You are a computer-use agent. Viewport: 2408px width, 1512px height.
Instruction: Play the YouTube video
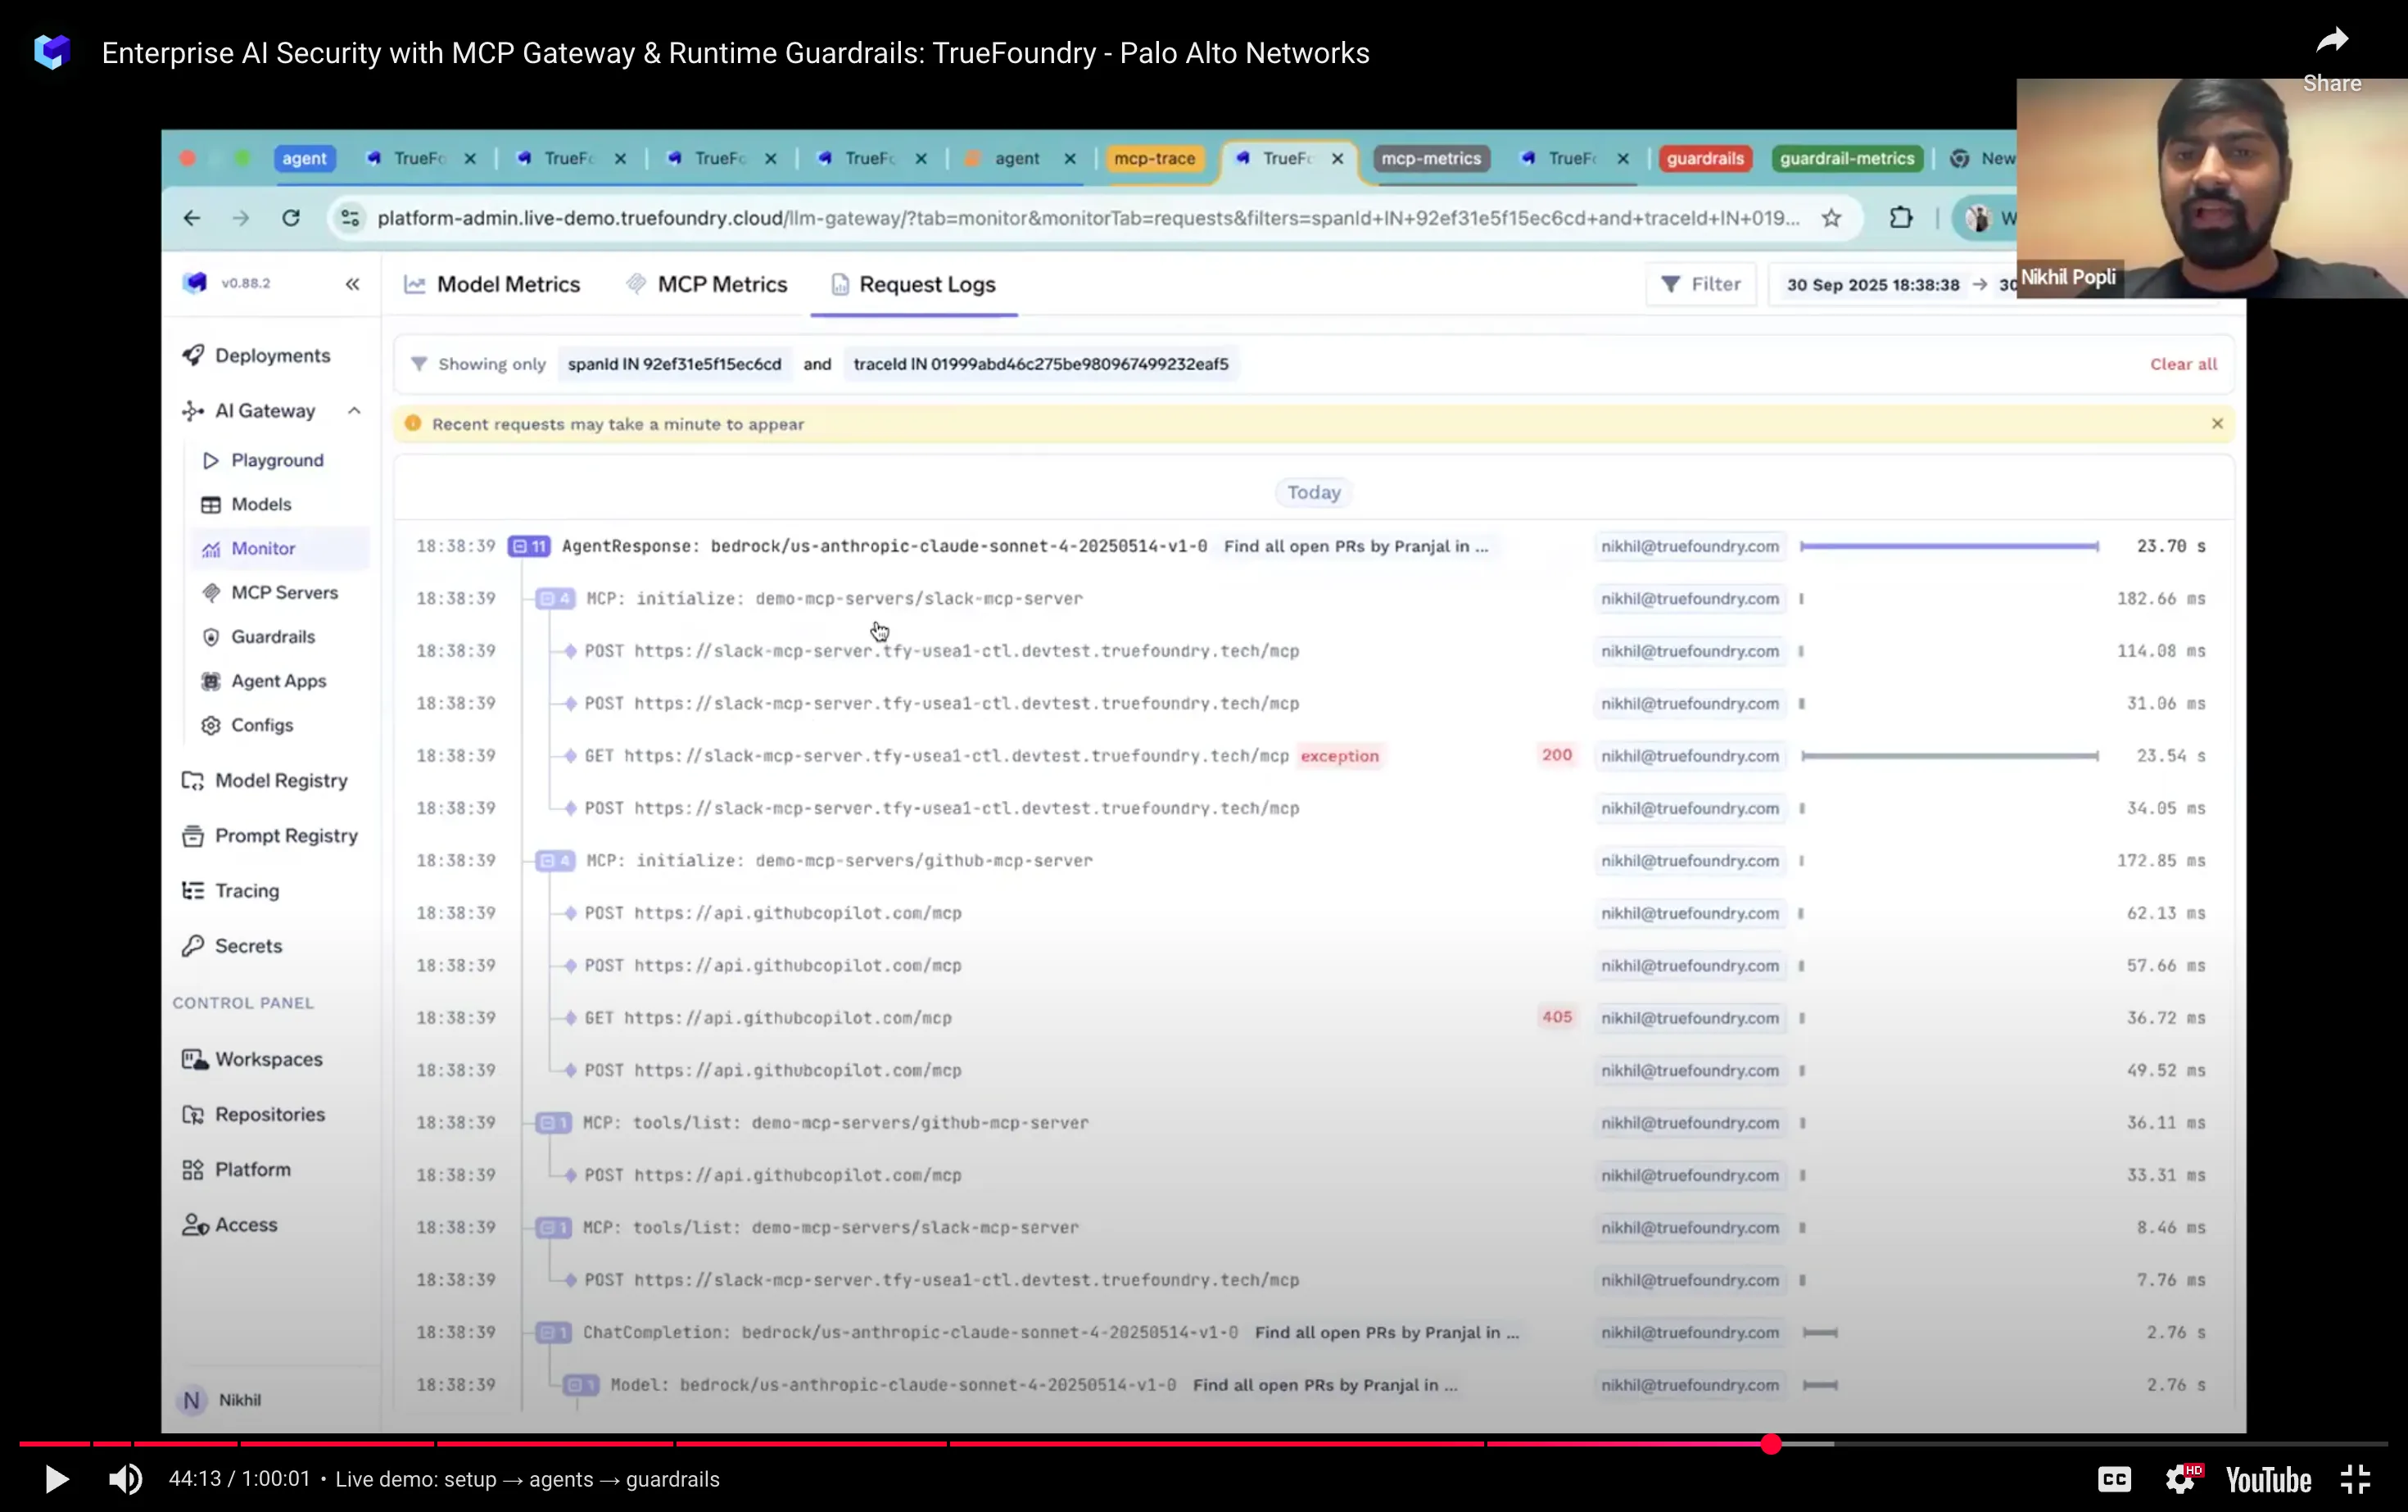[x=57, y=1479]
